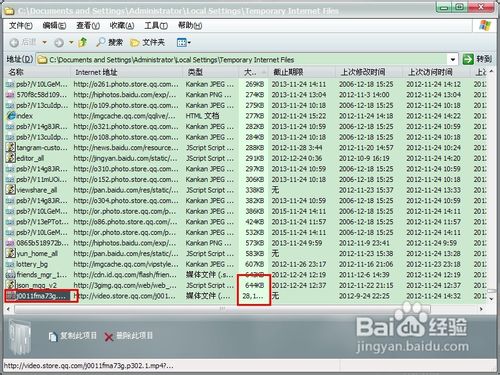Click the script icon of yun_home_all file
This screenshot has height=375, width=500.
pyautogui.click(x=11, y=253)
